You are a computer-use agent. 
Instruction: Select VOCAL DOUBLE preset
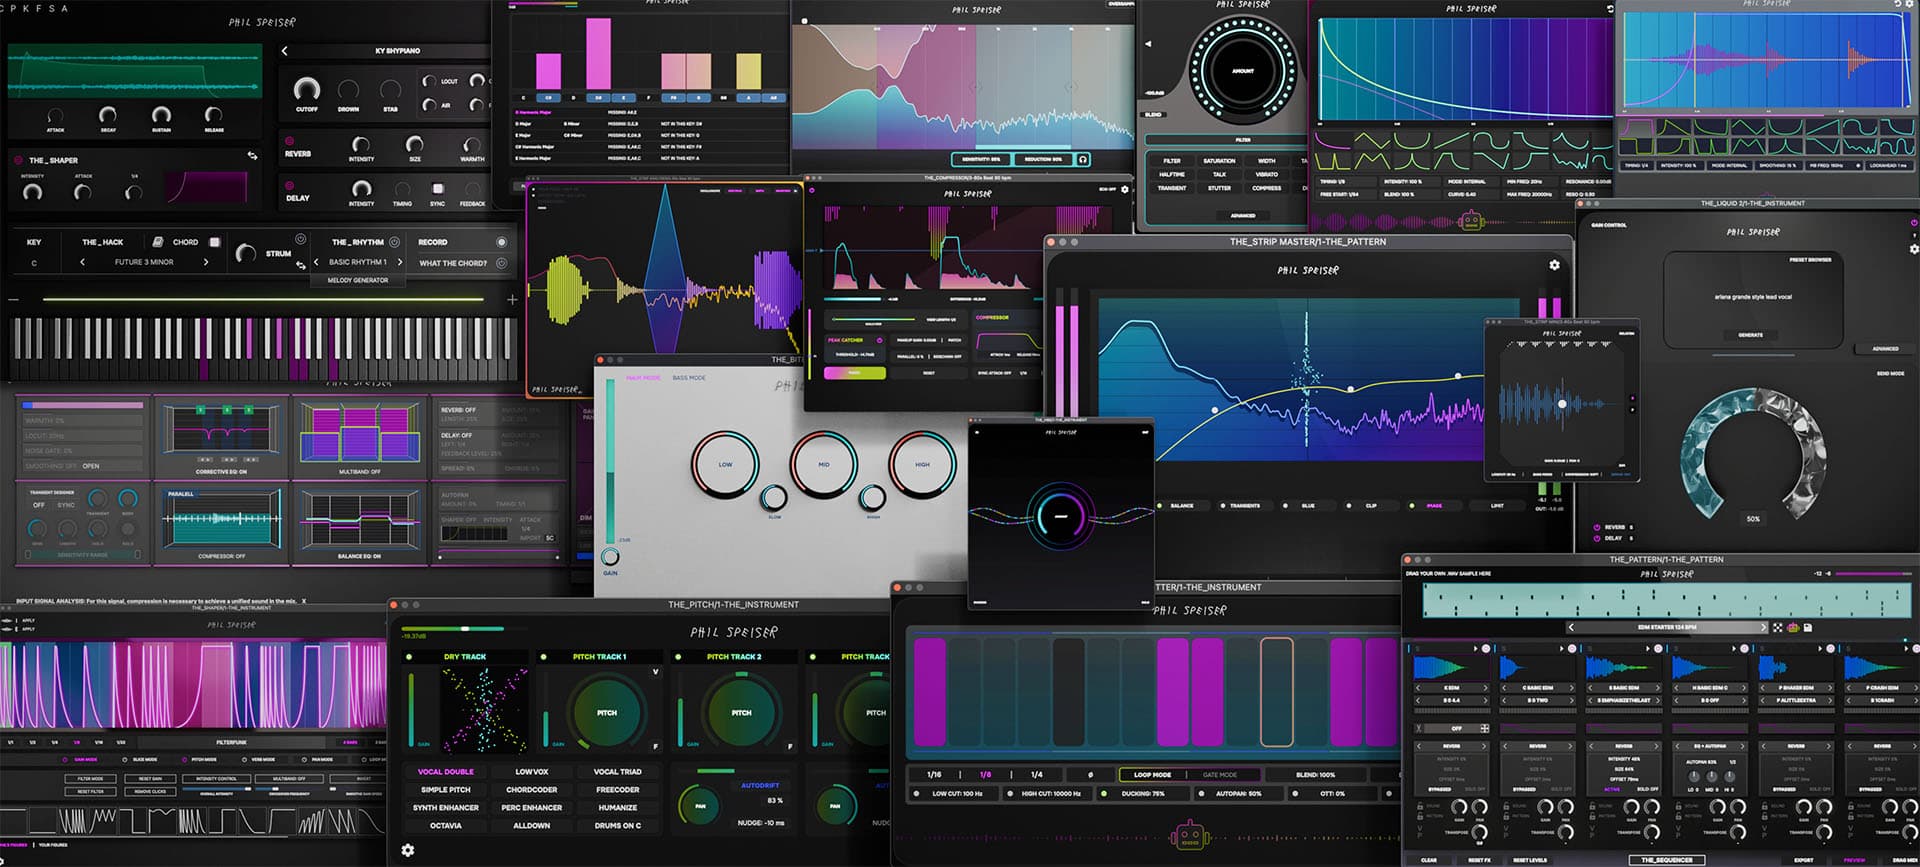click(445, 772)
